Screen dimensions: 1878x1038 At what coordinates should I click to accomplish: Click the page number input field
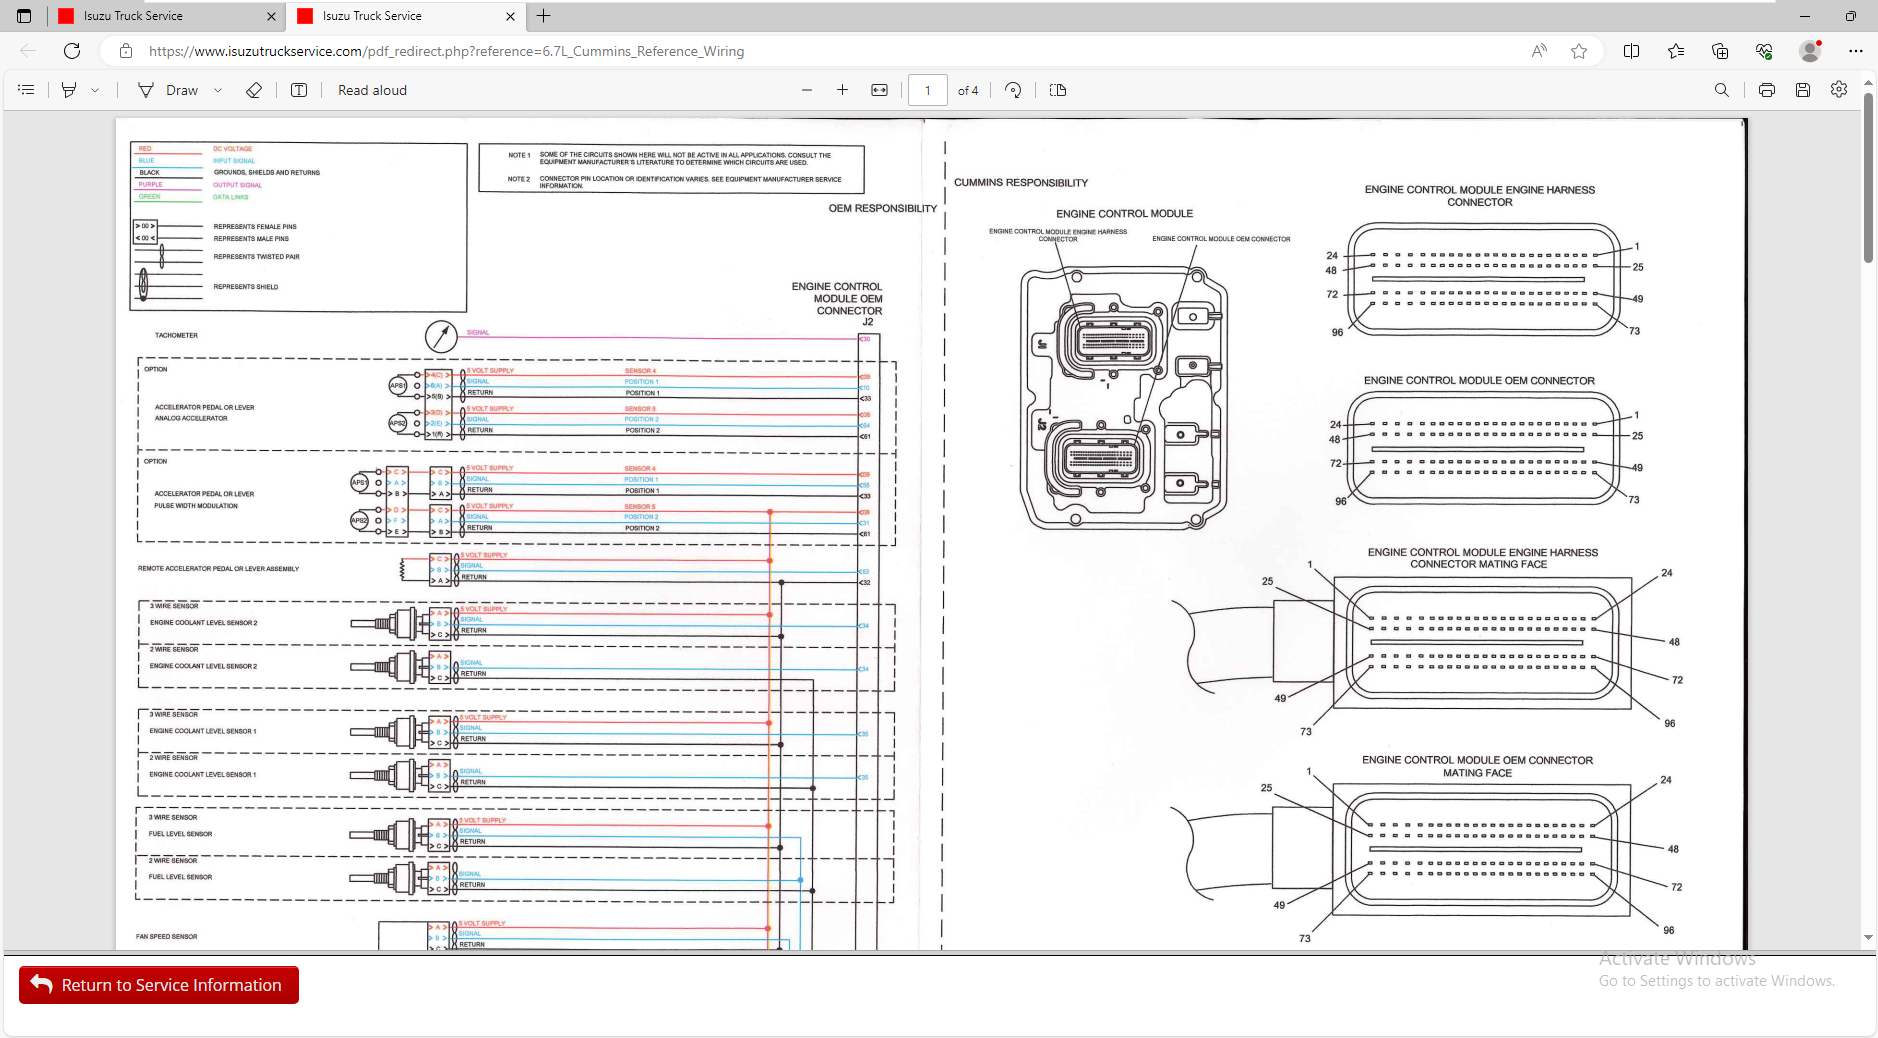click(927, 90)
